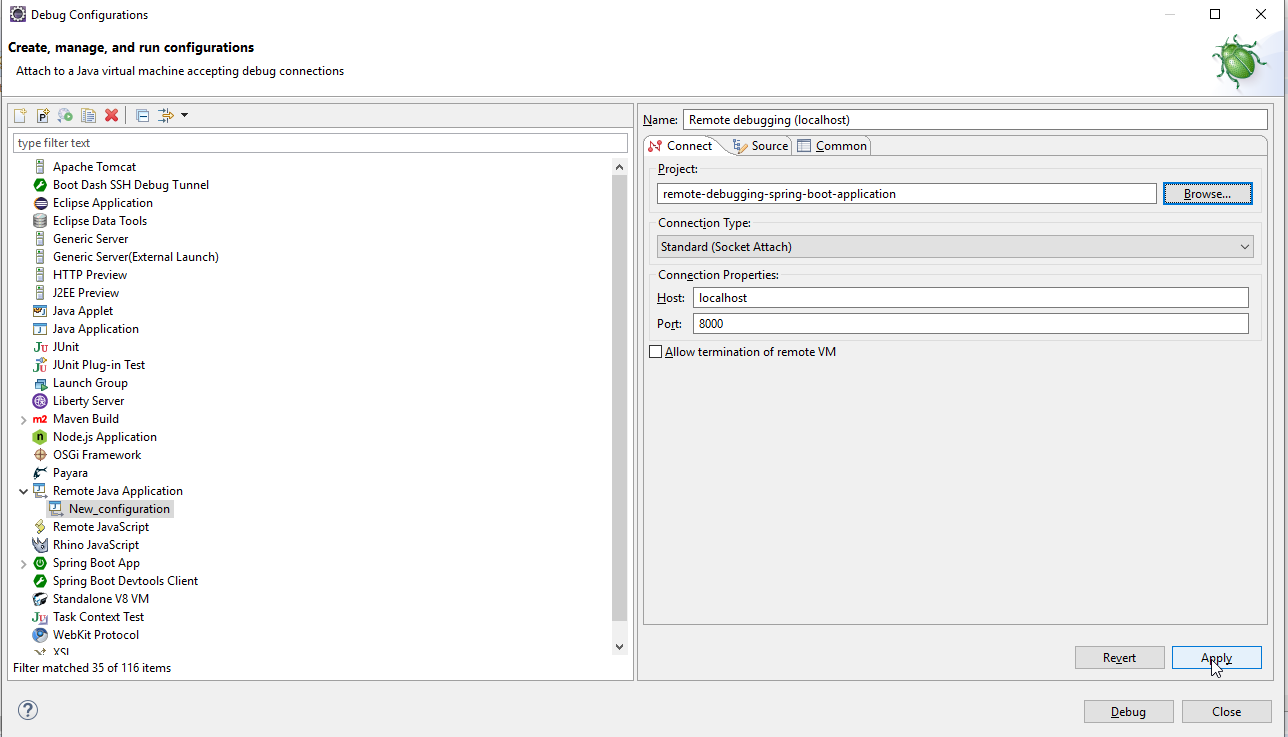Click the Close button

click(1227, 712)
